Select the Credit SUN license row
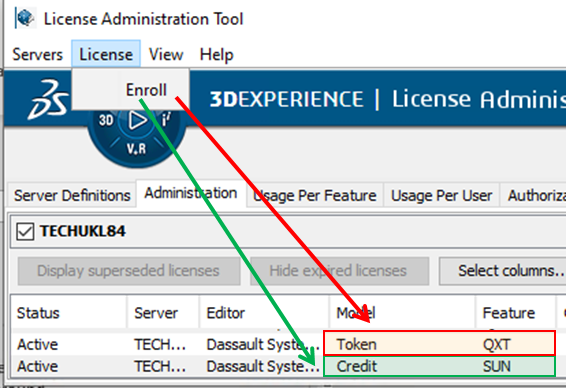The height and width of the screenshot is (388, 566). click(x=283, y=366)
